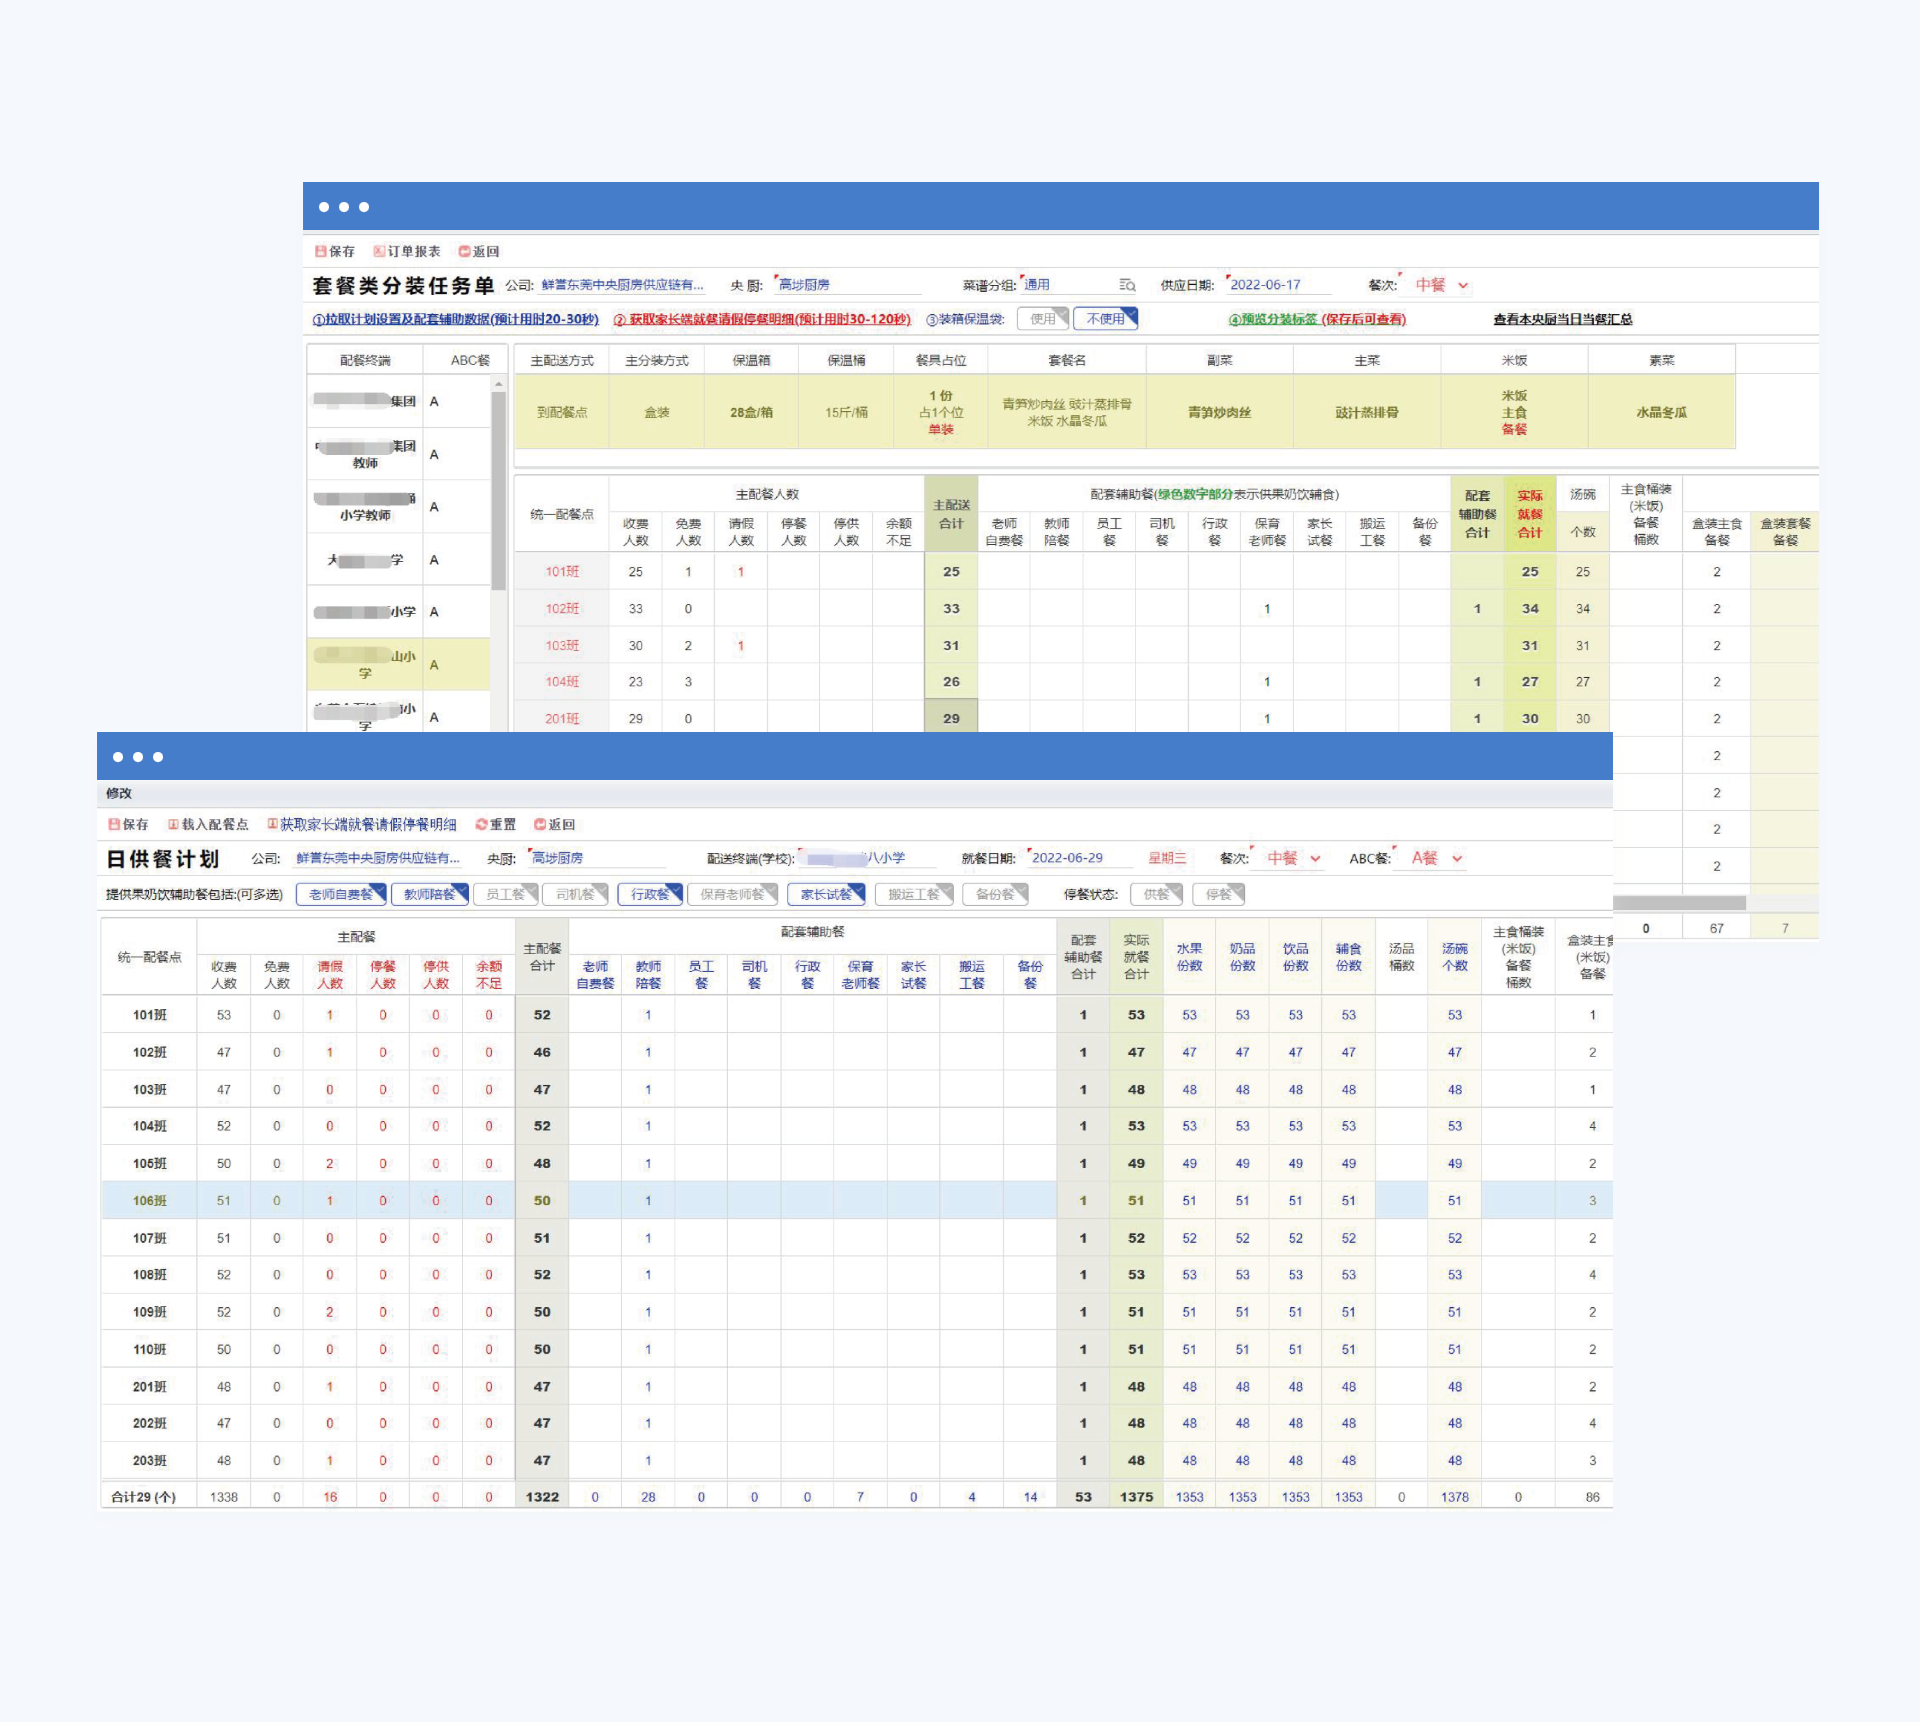Click the 返回 icon in the 日供餐计划 window

pos(540,825)
